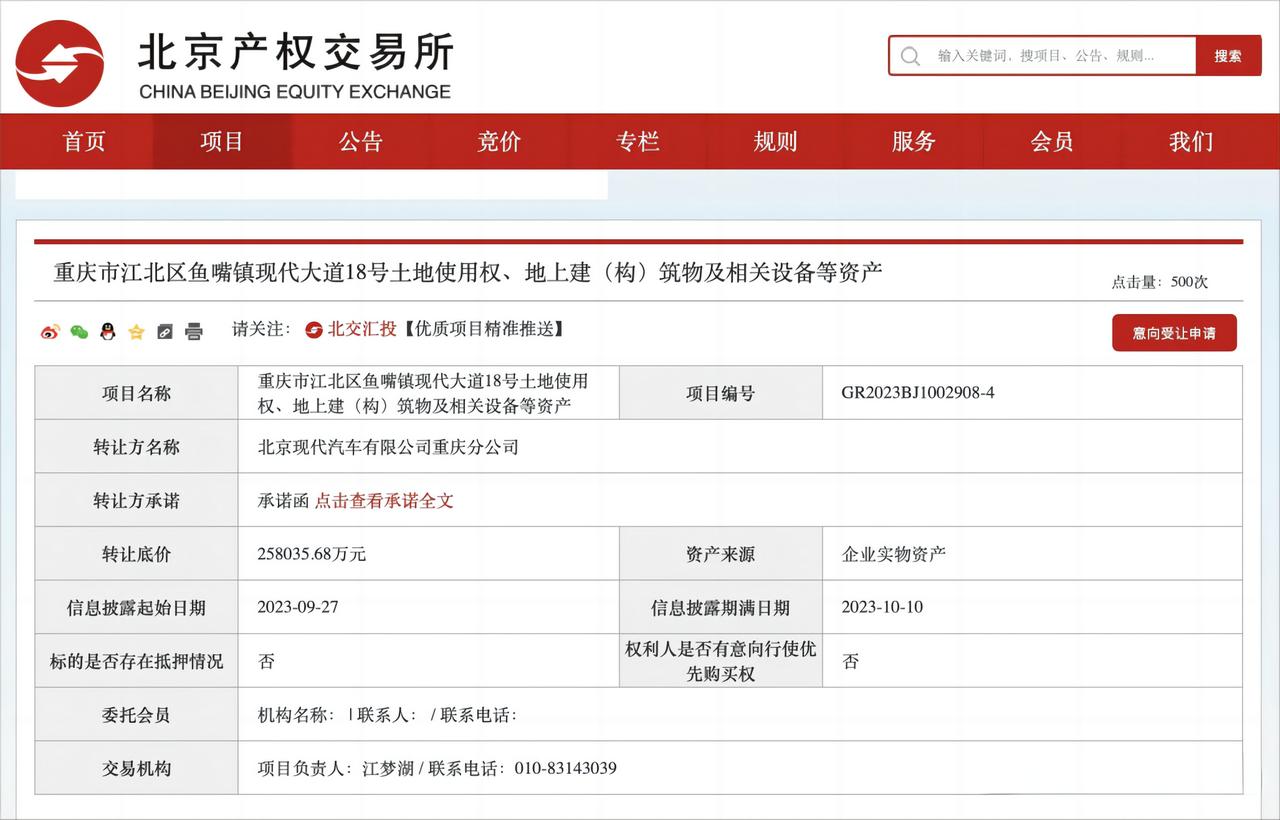Go to the 会员 section
Screen dimensions: 1280x820
point(1052,141)
